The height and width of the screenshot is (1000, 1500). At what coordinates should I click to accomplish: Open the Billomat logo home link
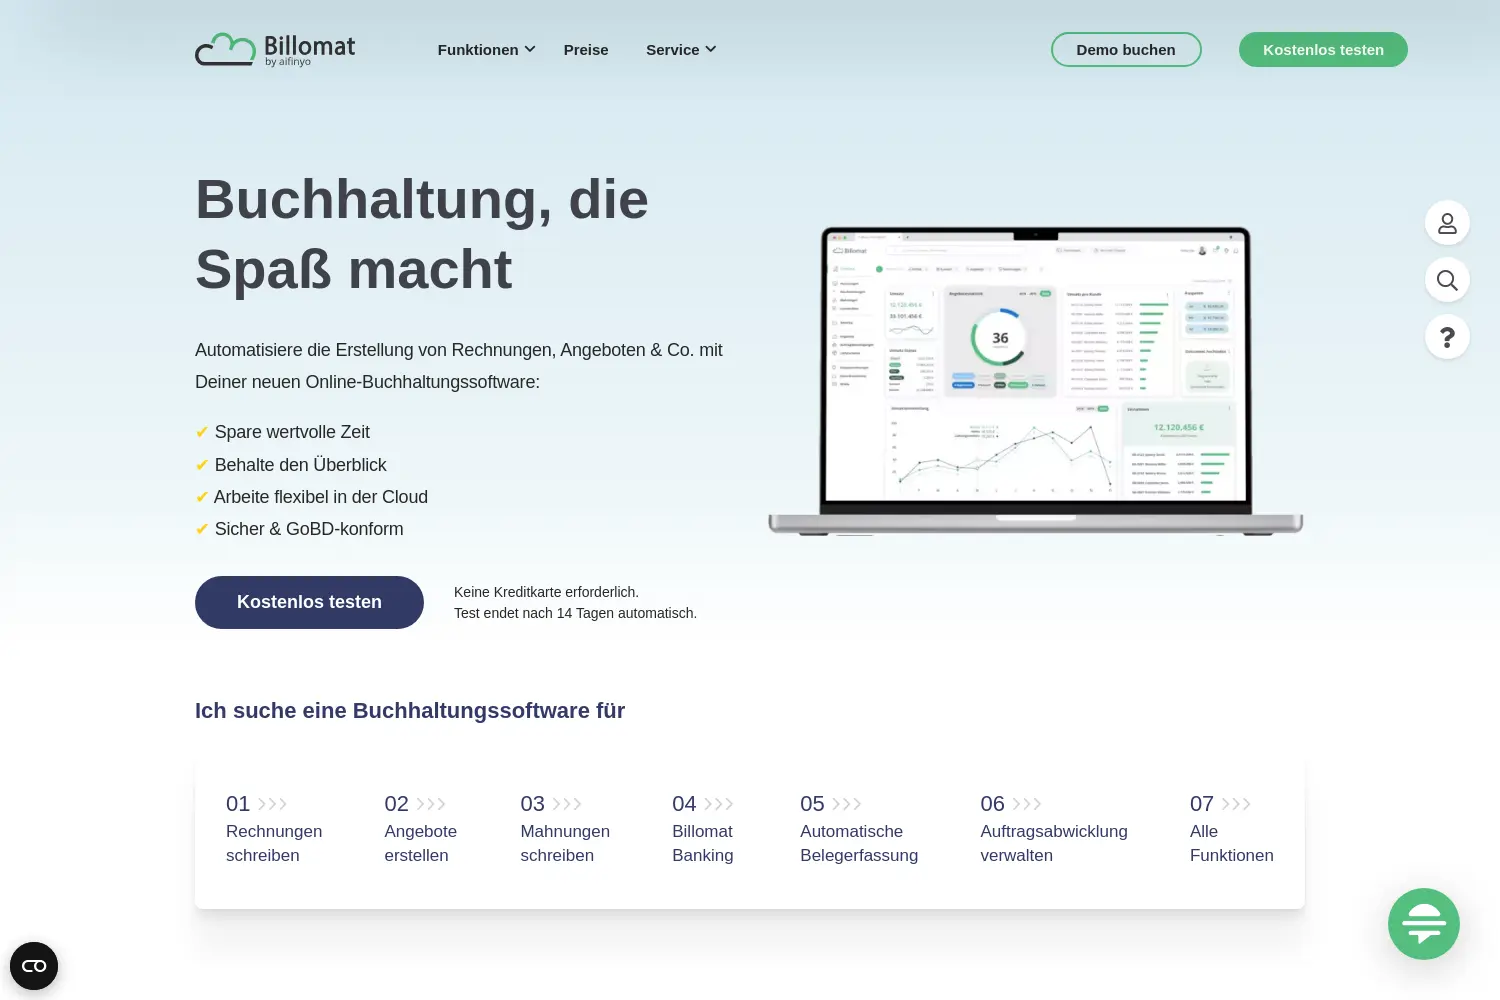coord(275,49)
